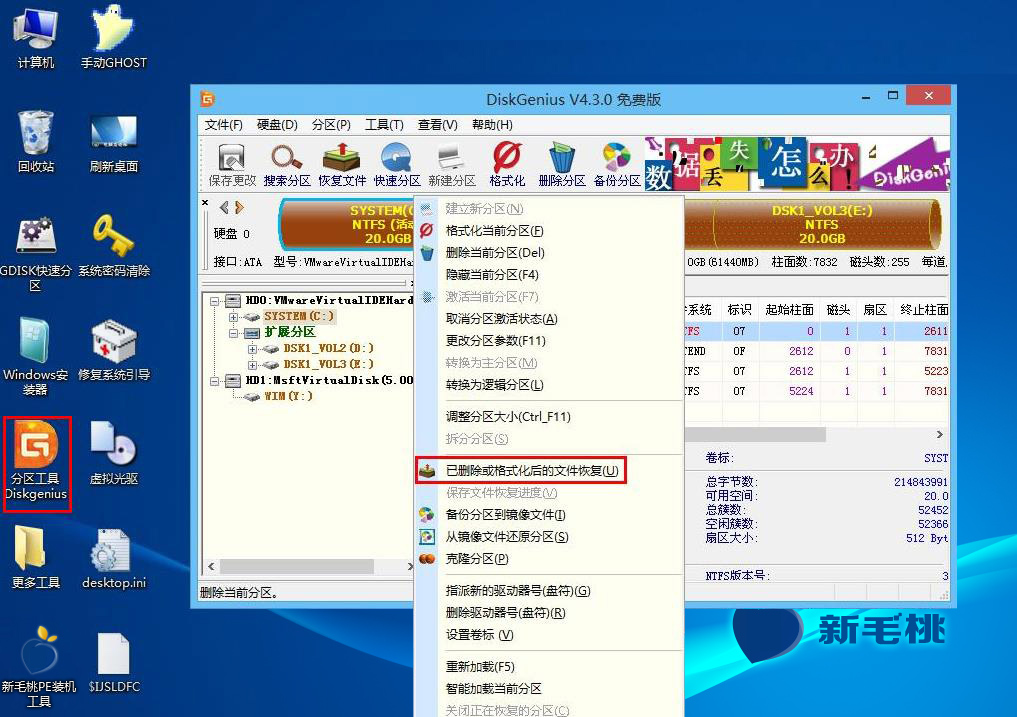Go to the next disk with arrow
1017x717 pixels.
click(x=240, y=208)
